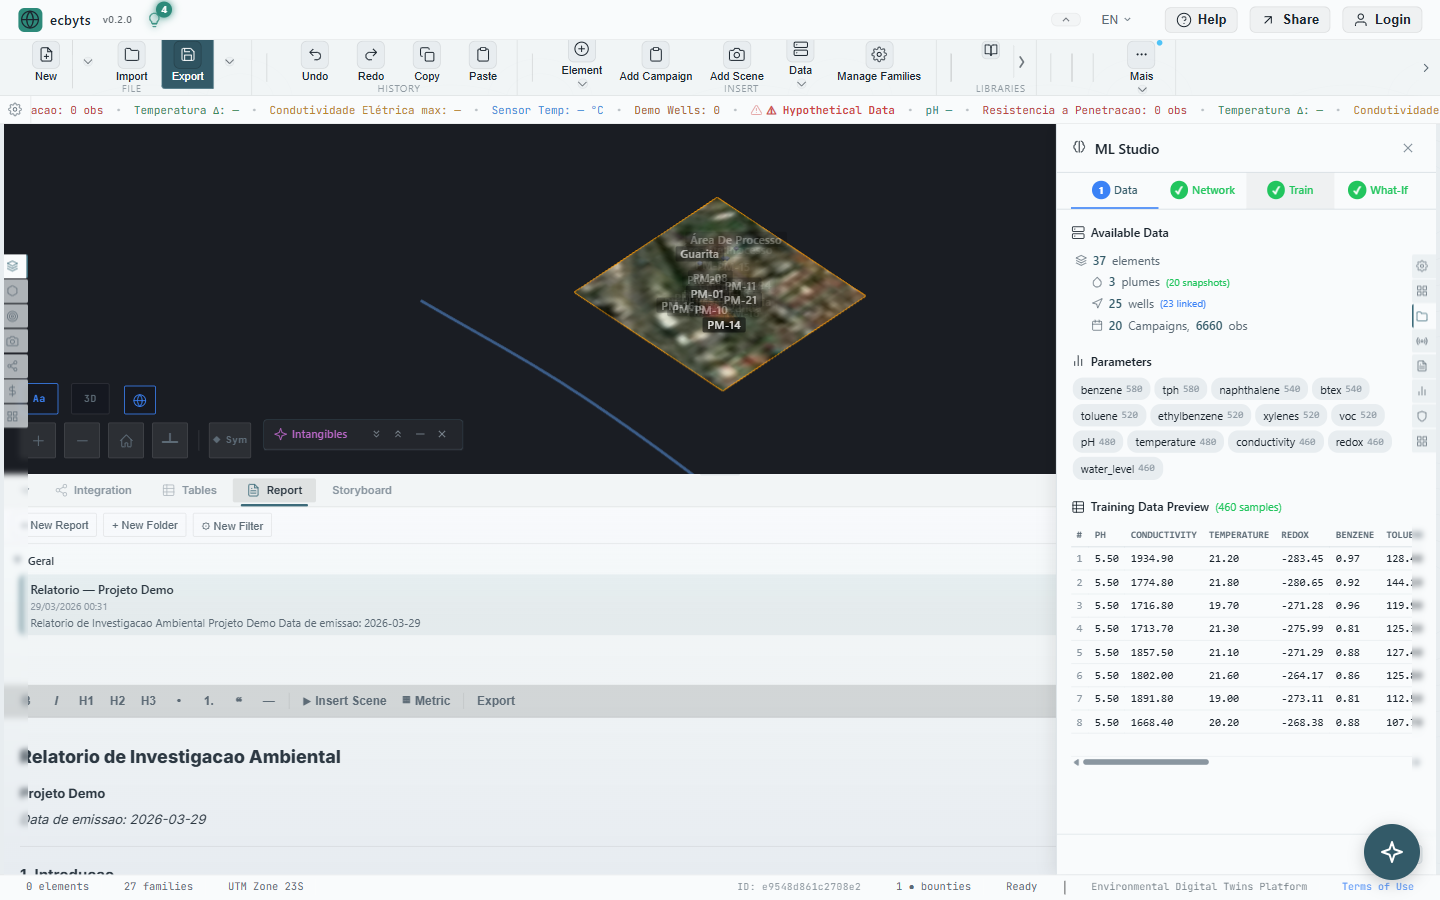Open the shield icon in right rail
This screenshot has height=900, width=1440.
pos(1422,416)
